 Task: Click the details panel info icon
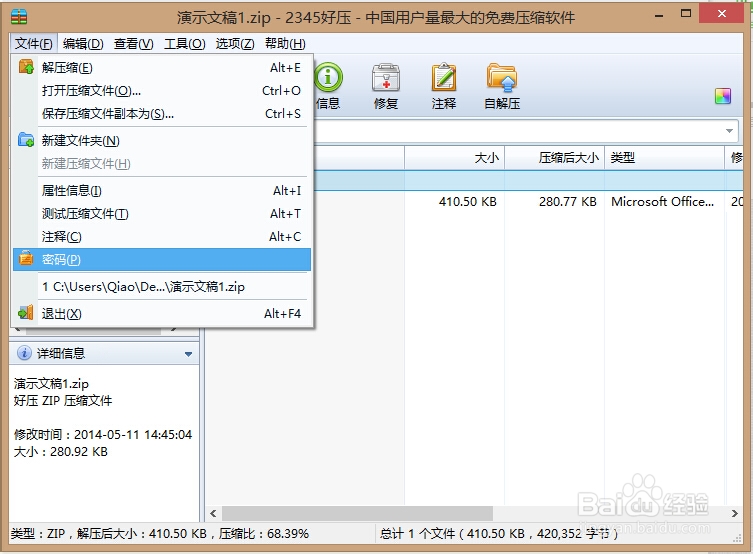(x=24, y=353)
